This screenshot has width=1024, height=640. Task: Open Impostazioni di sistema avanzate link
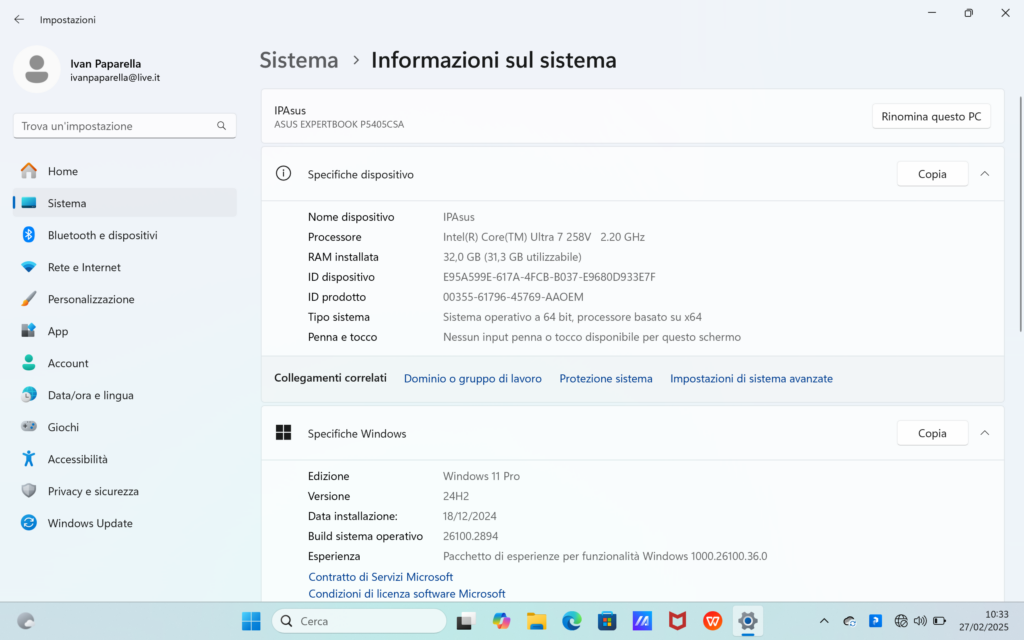click(751, 378)
